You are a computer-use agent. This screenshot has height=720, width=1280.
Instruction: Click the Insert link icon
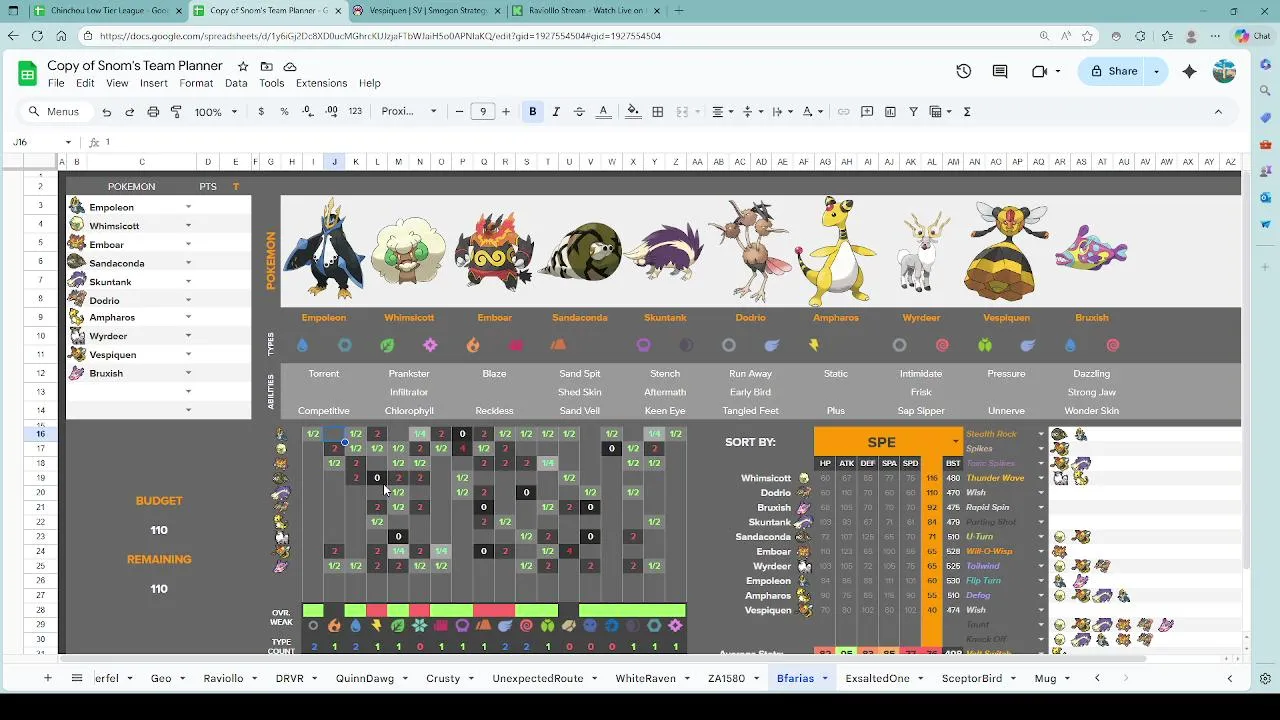coord(844,112)
